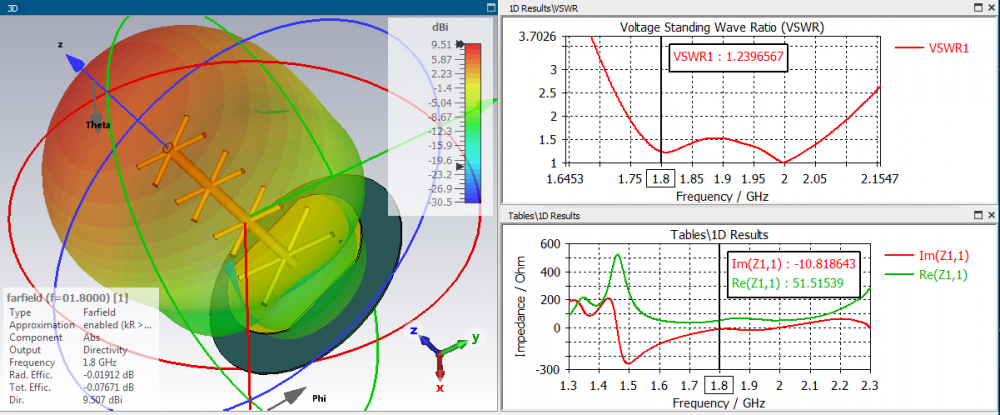Click the VSWR1 : 1.2396567 marker label
Image resolution: width=1000 pixels, height=415 pixels.
point(728,56)
